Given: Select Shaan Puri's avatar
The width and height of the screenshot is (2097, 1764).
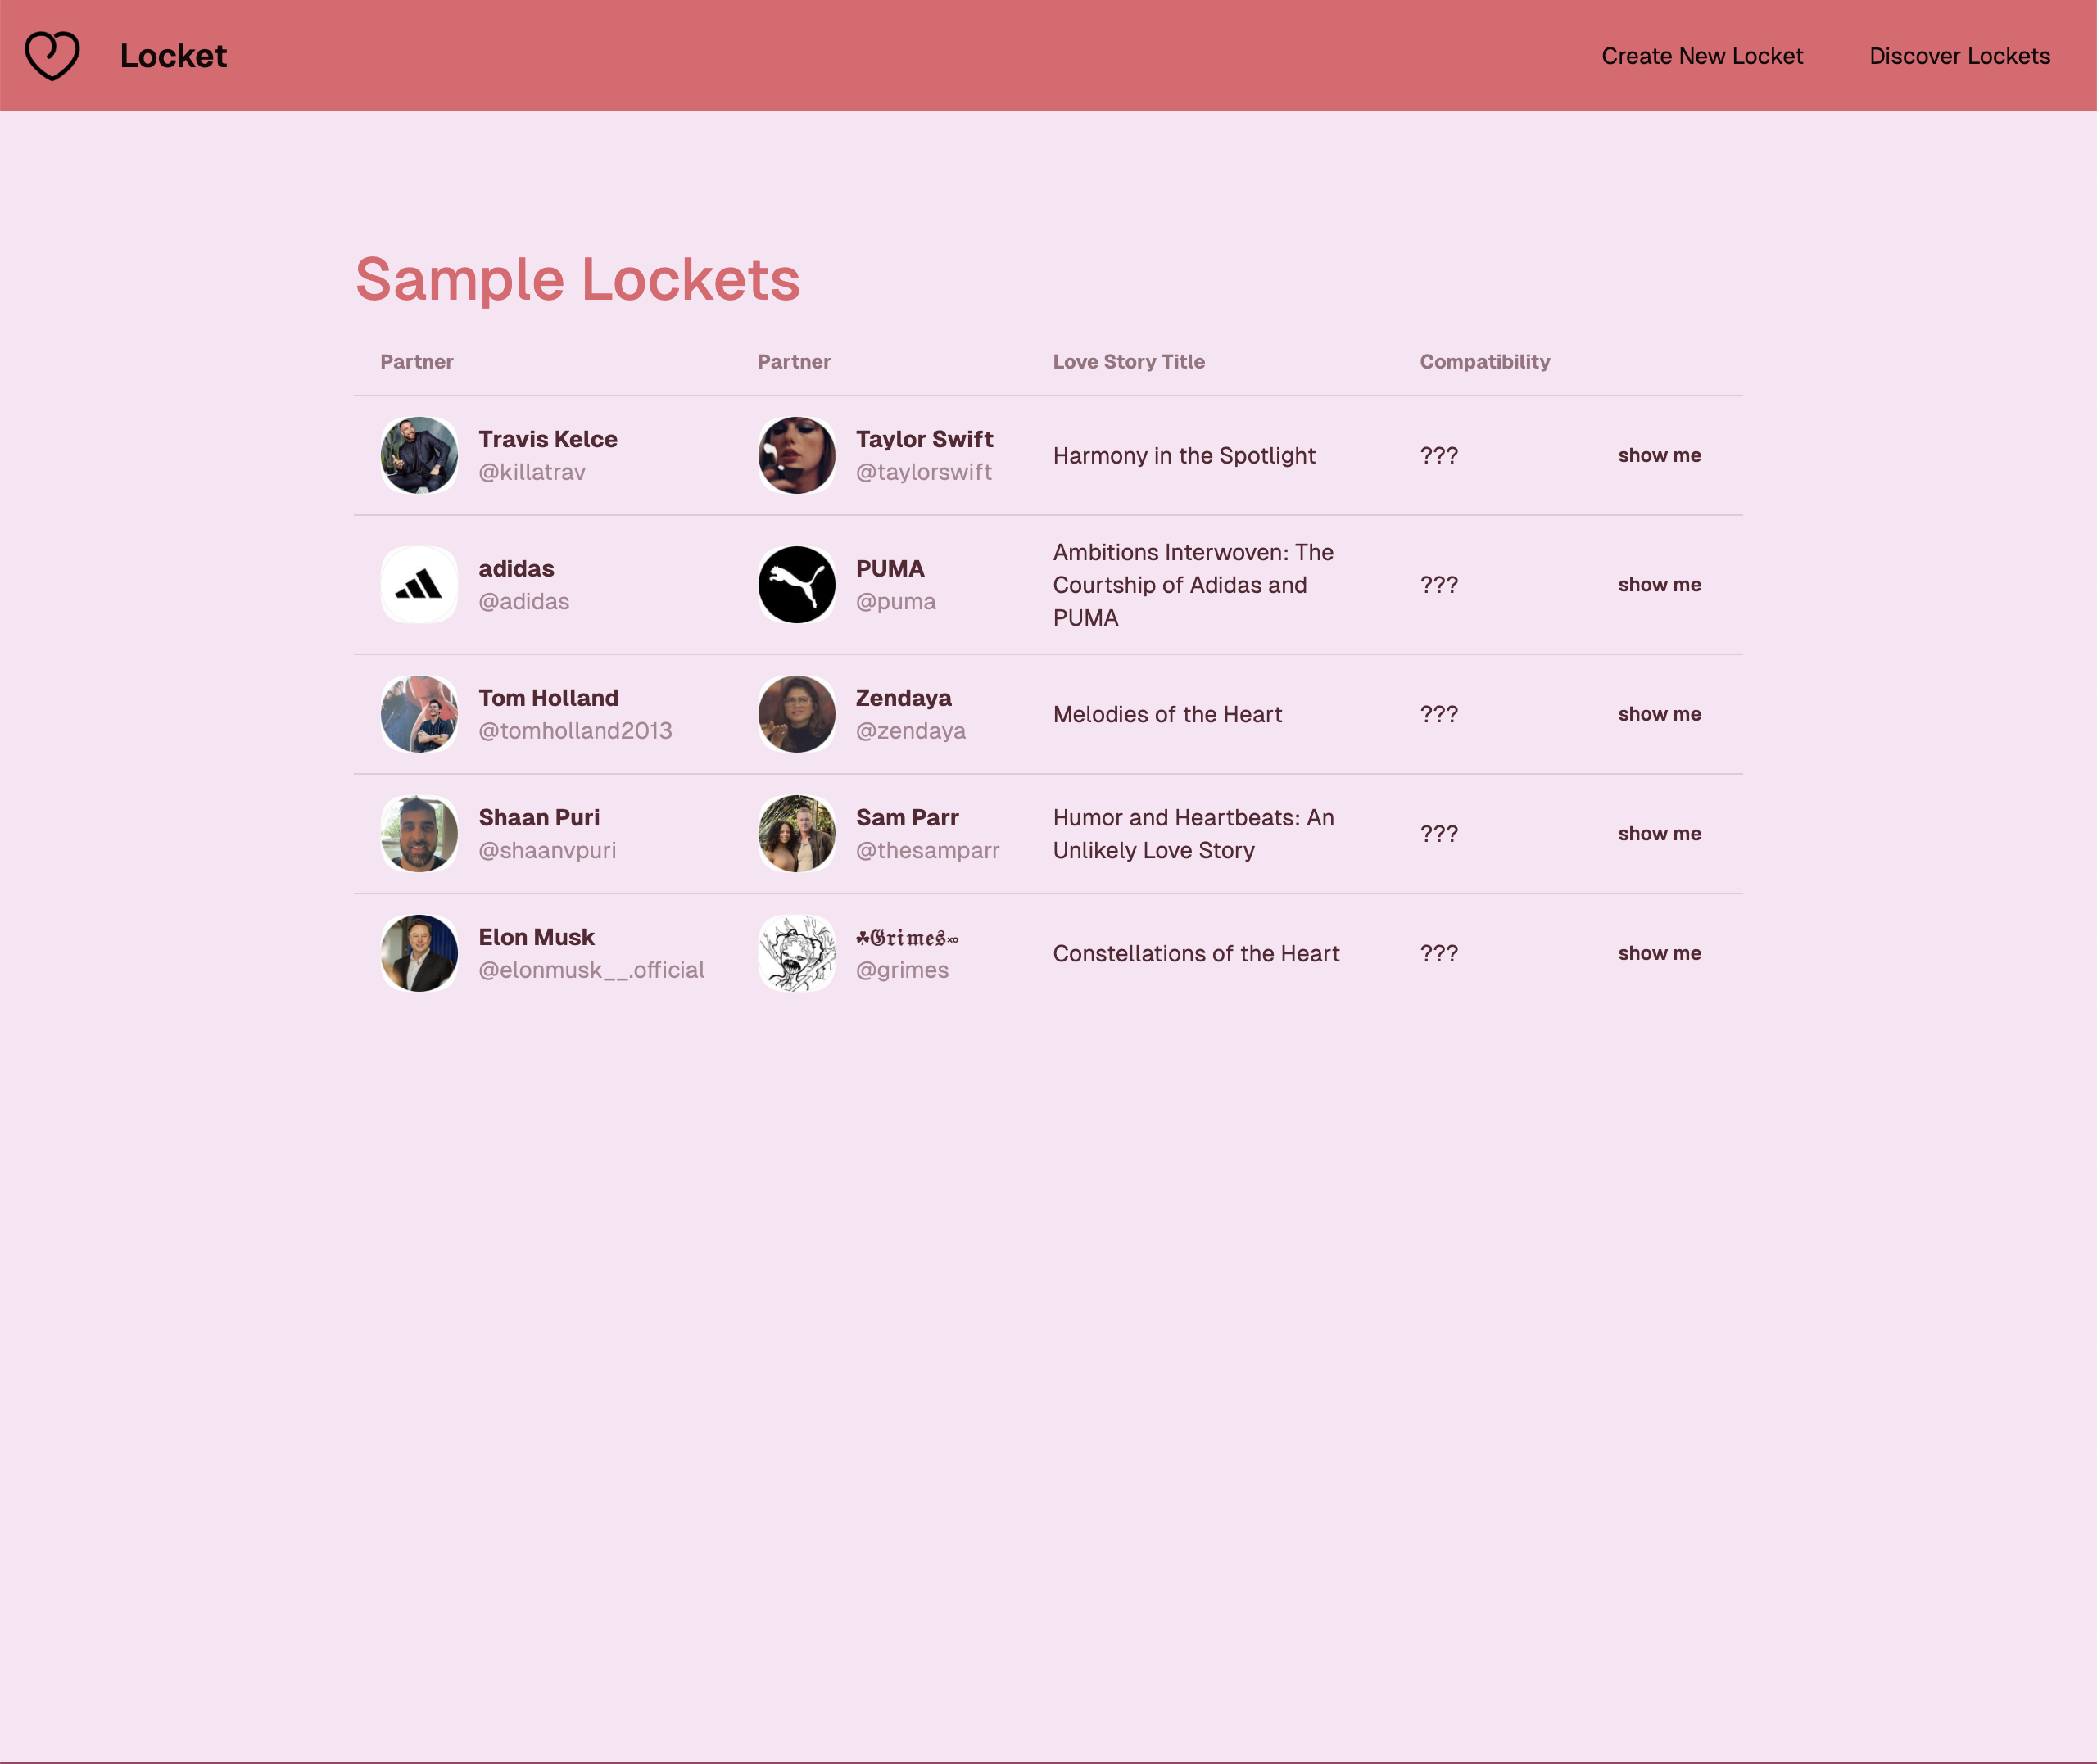Looking at the screenshot, I should tap(419, 834).
